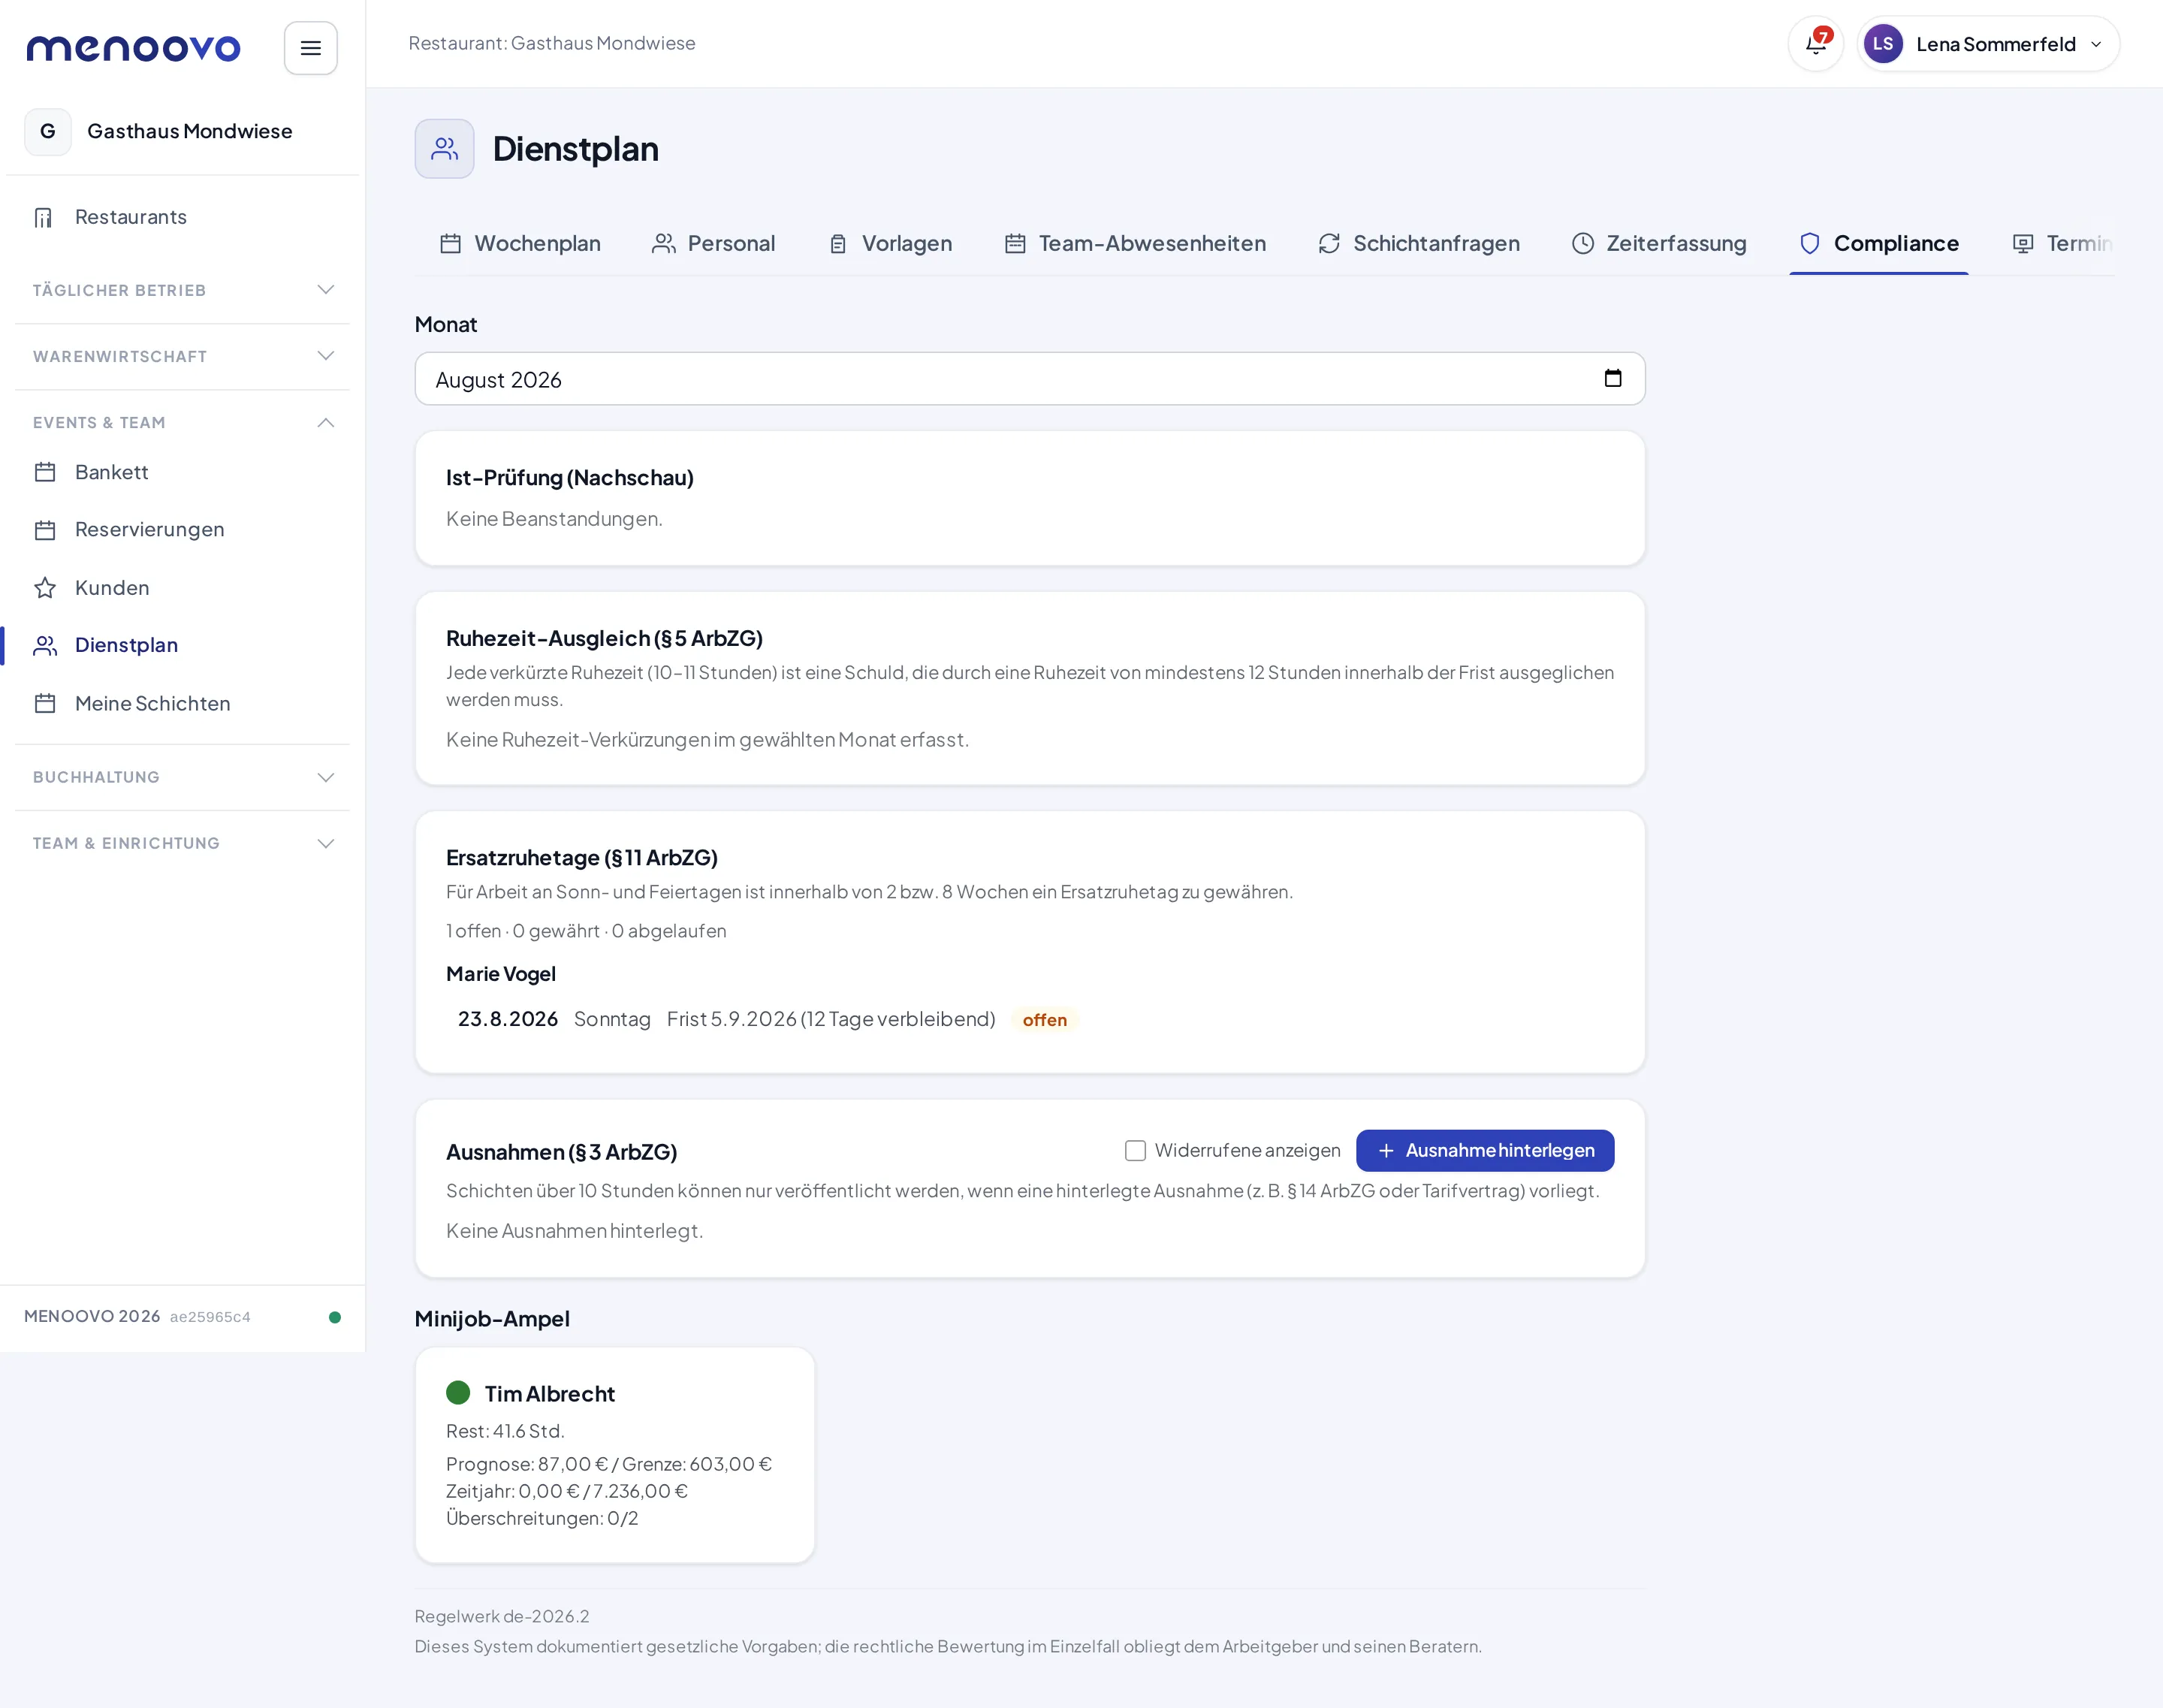Click the menoovo logo

(134, 48)
